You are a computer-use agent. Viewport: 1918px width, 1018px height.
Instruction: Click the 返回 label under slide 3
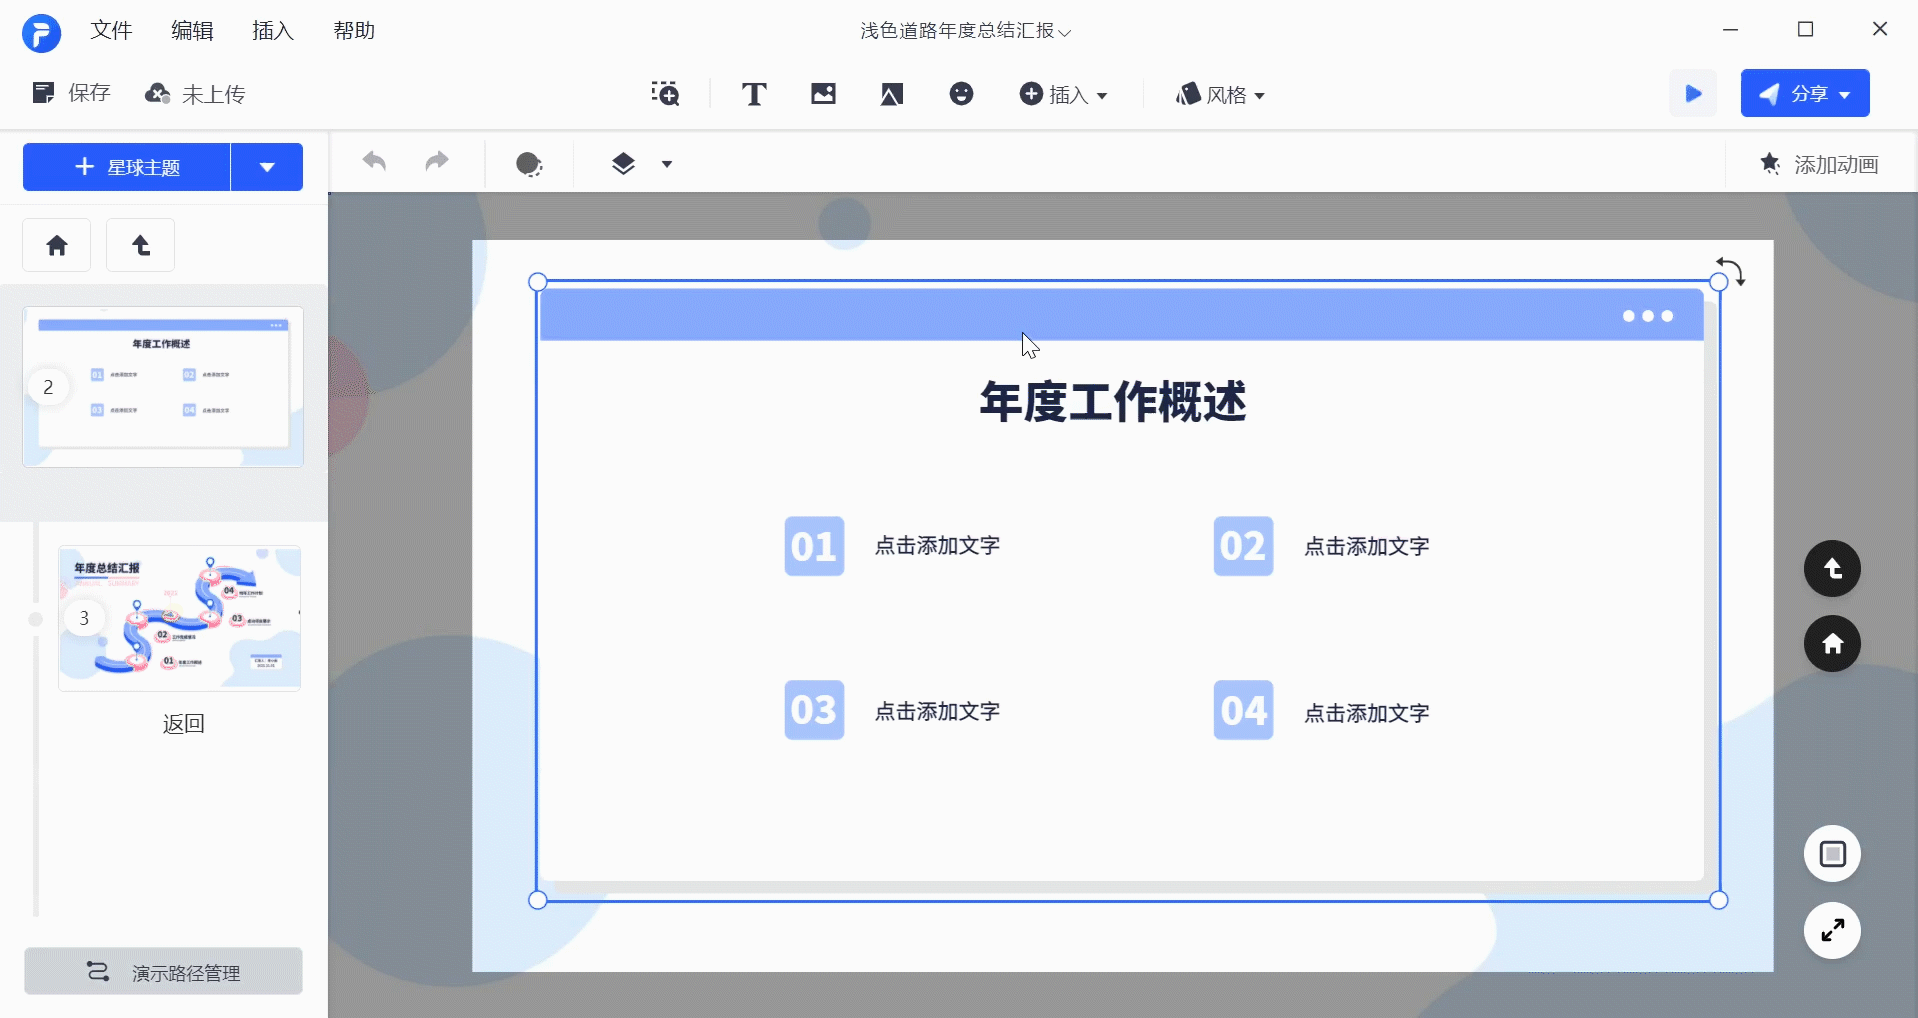pyautogui.click(x=184, y=723)
